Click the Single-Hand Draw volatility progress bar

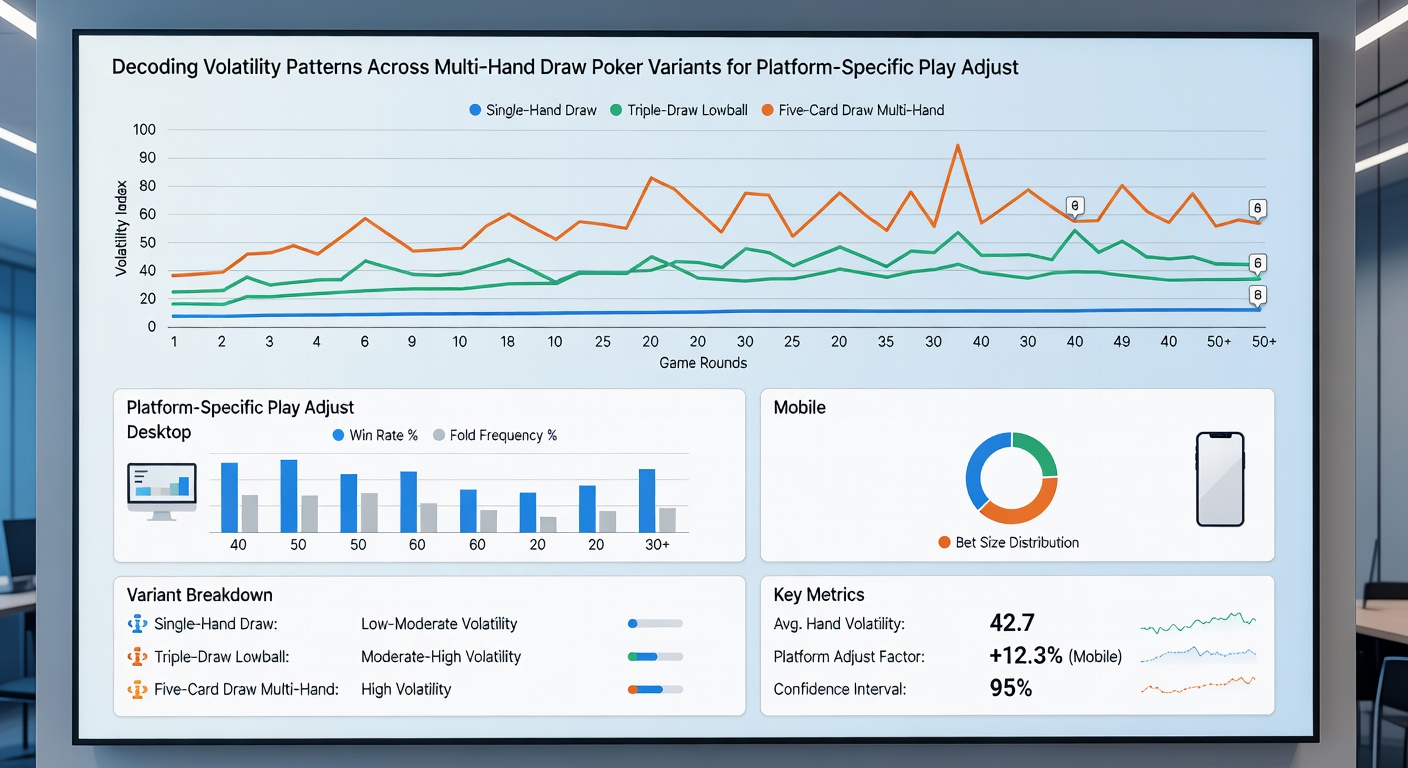pos(655,624)
